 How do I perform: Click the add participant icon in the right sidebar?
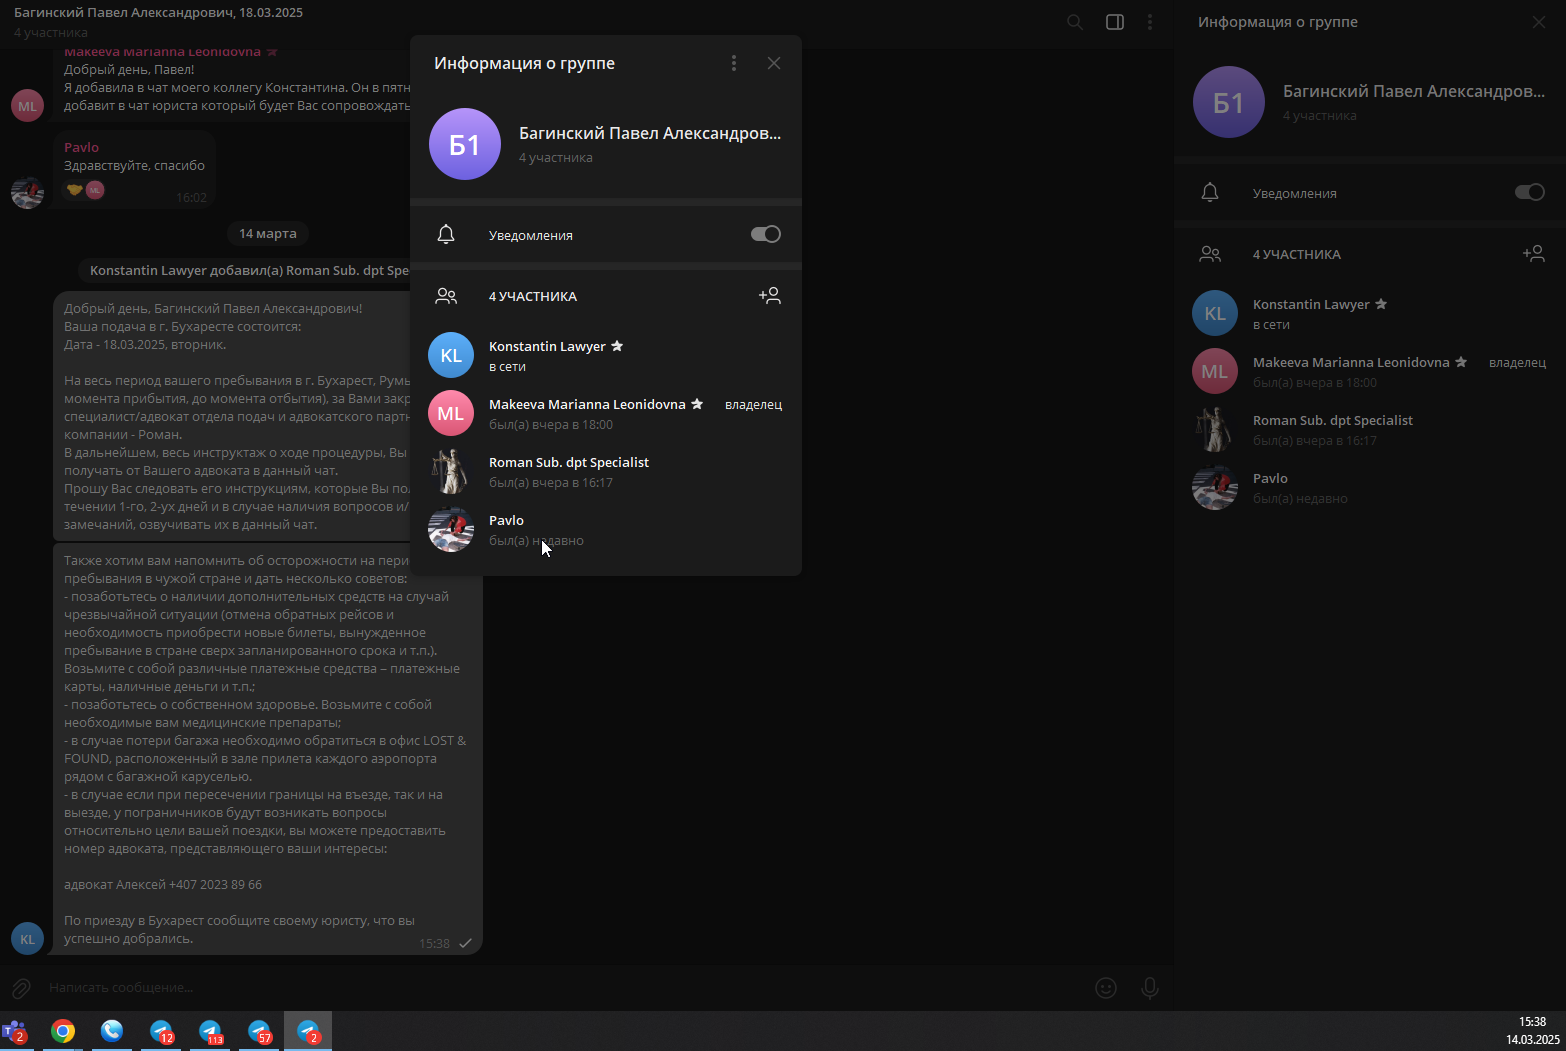(1533, 254)
